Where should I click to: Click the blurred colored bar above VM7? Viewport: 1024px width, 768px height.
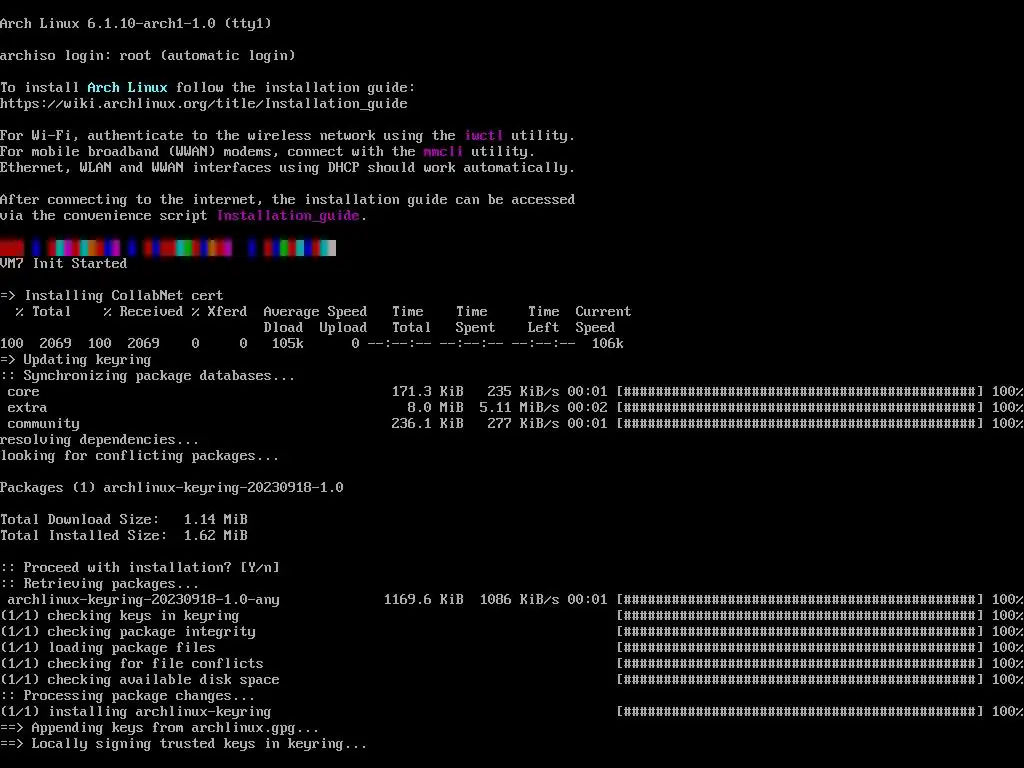[168, 248]
